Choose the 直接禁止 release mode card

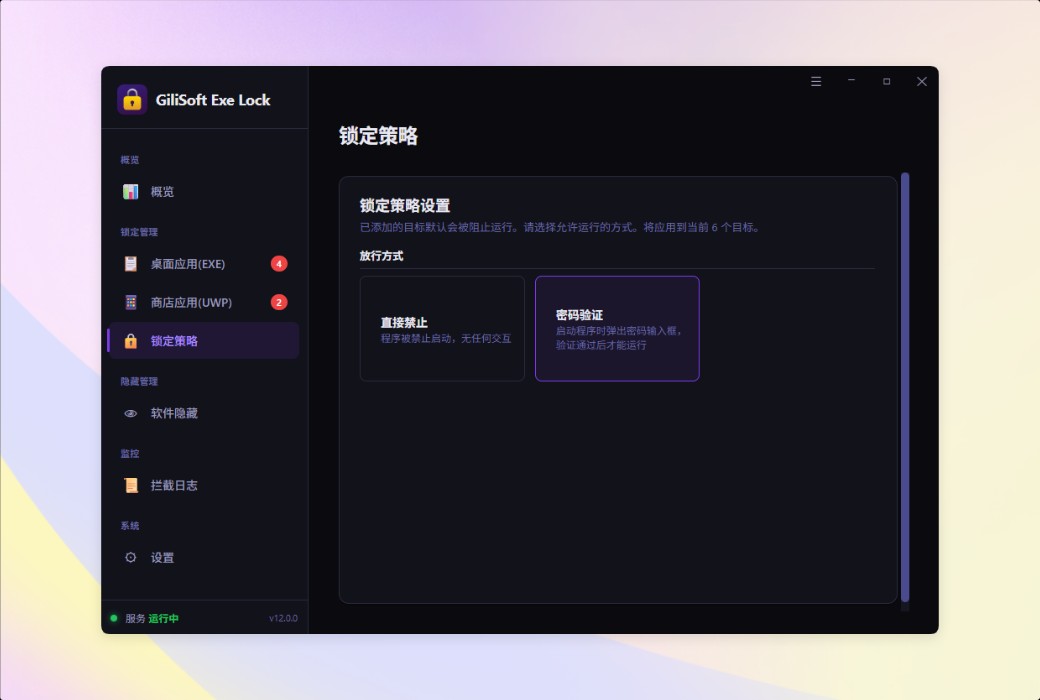[442, 329]
